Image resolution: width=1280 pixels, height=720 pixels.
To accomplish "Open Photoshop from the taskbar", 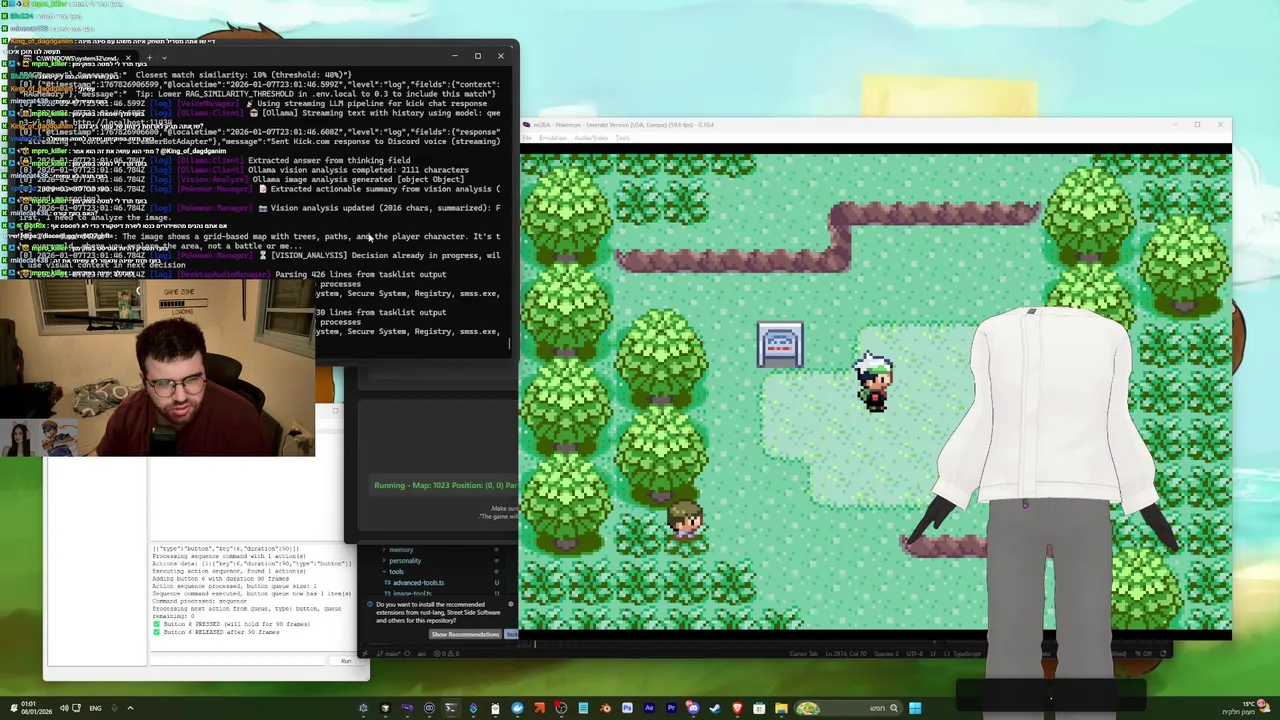I will [627, 708].
